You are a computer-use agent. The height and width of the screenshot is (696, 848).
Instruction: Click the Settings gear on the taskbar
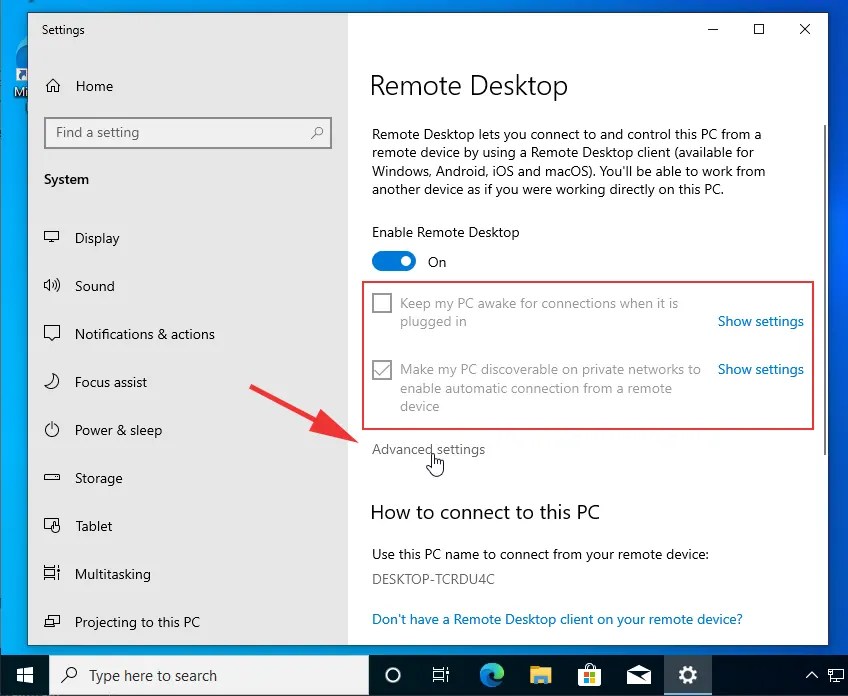688,675
